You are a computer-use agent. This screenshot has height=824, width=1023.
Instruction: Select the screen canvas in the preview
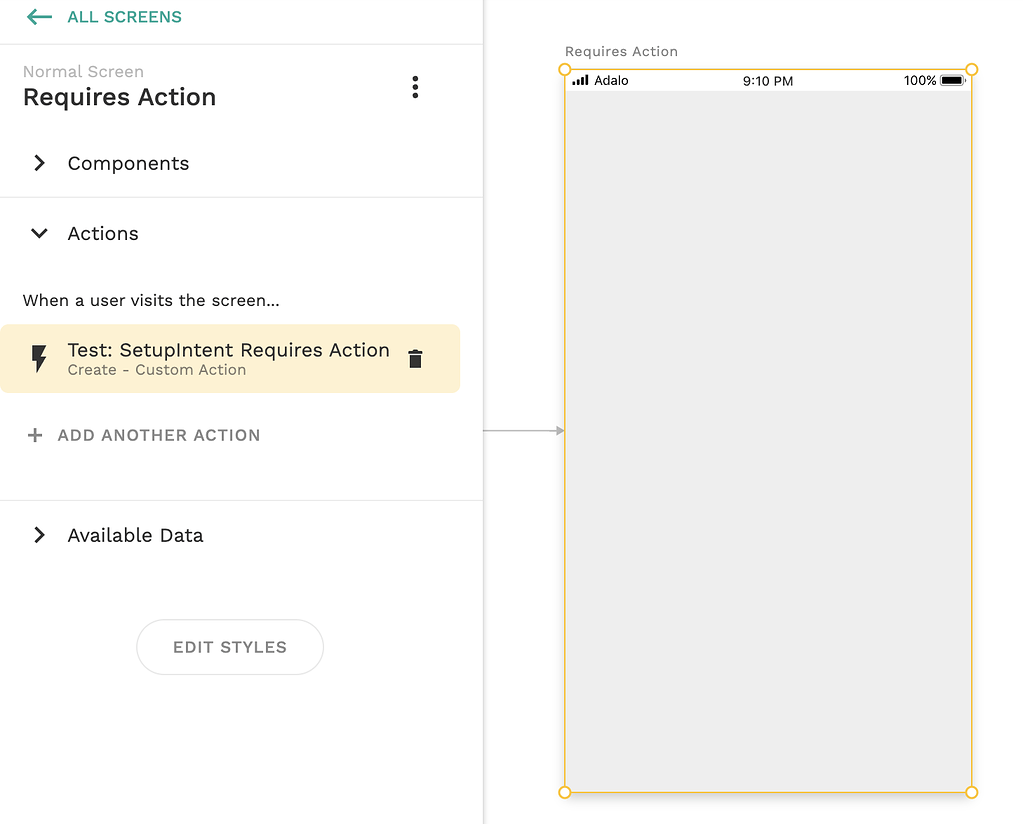[x=768, y=430]
